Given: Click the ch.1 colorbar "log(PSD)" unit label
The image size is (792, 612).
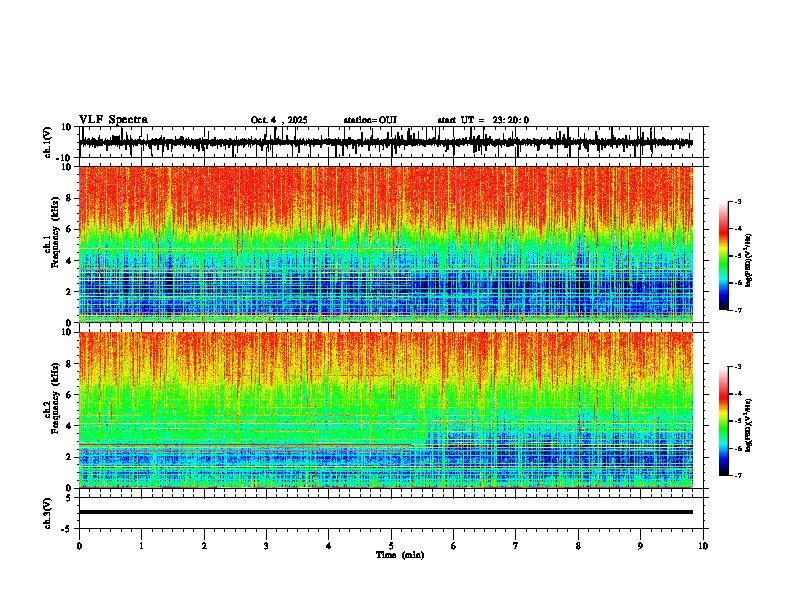Looking at the screenshot, I should [x=749, y=261].
